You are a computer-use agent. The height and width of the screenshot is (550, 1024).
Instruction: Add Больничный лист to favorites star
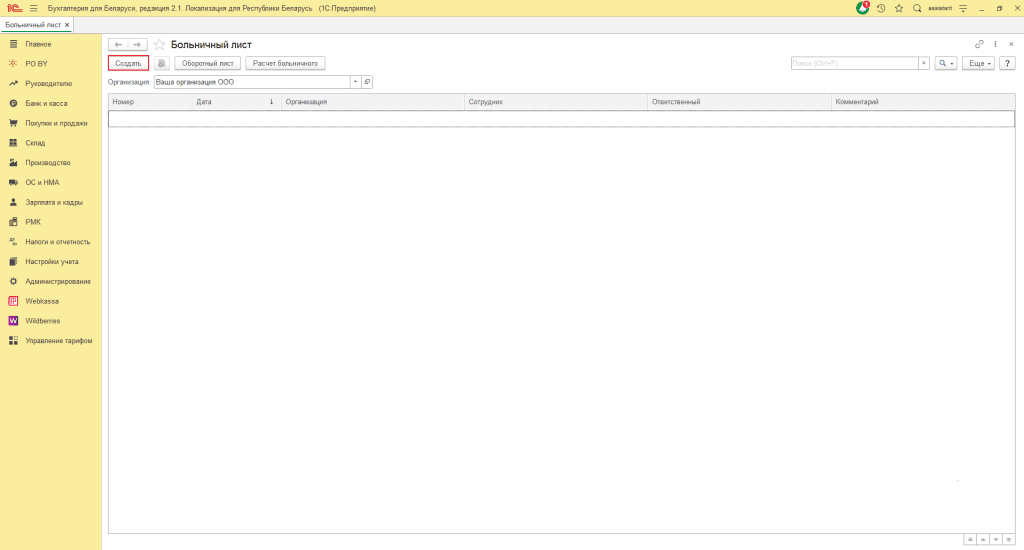(x=159, y=45)
